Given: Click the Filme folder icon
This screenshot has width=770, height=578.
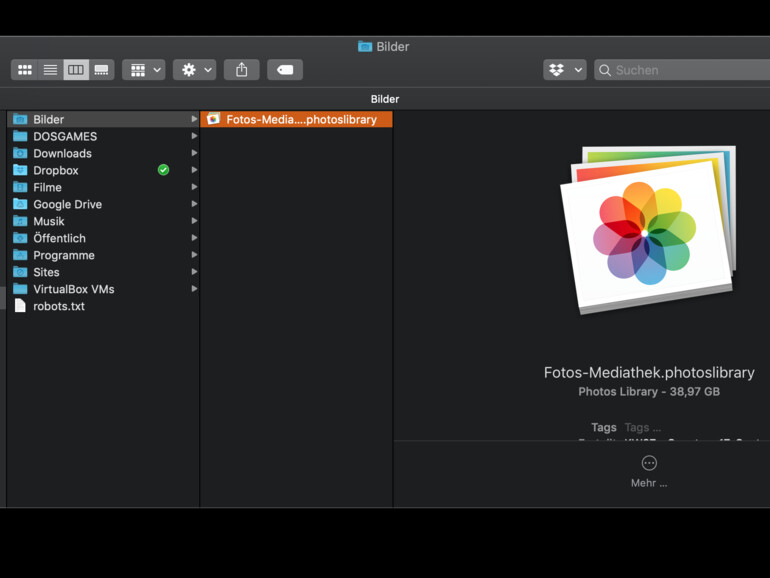Looking at the screenshot, I should click(x=20, y=187).
